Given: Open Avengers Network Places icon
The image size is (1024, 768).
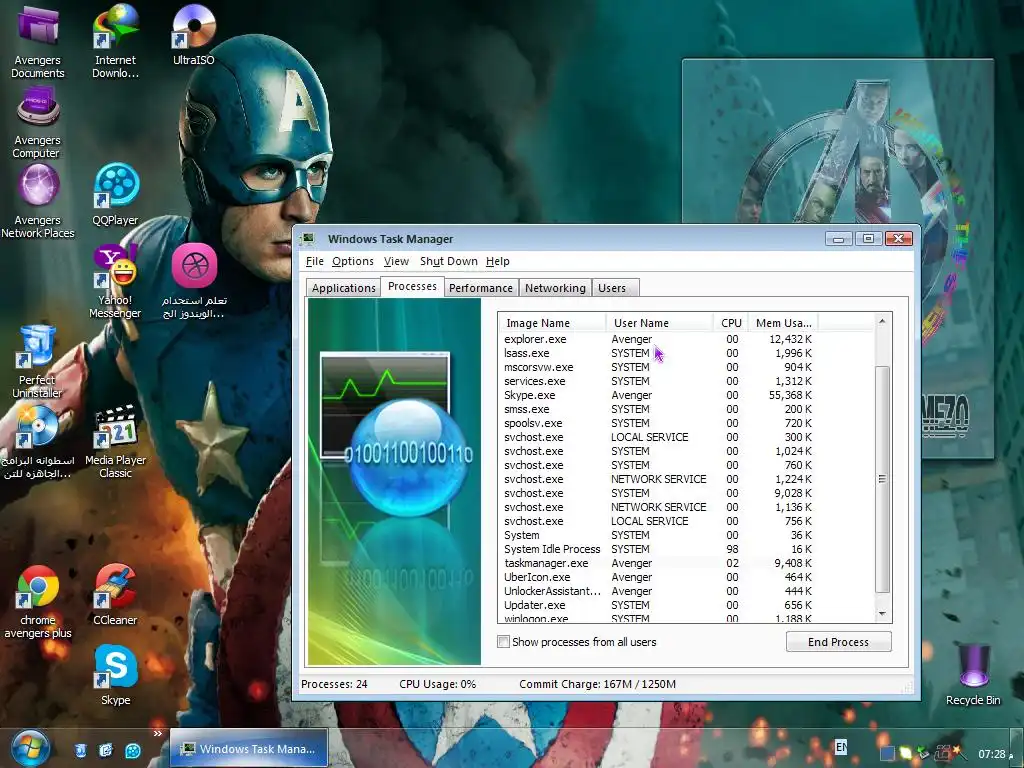Looking at the screenshot, I should click(x=38, y=201).
